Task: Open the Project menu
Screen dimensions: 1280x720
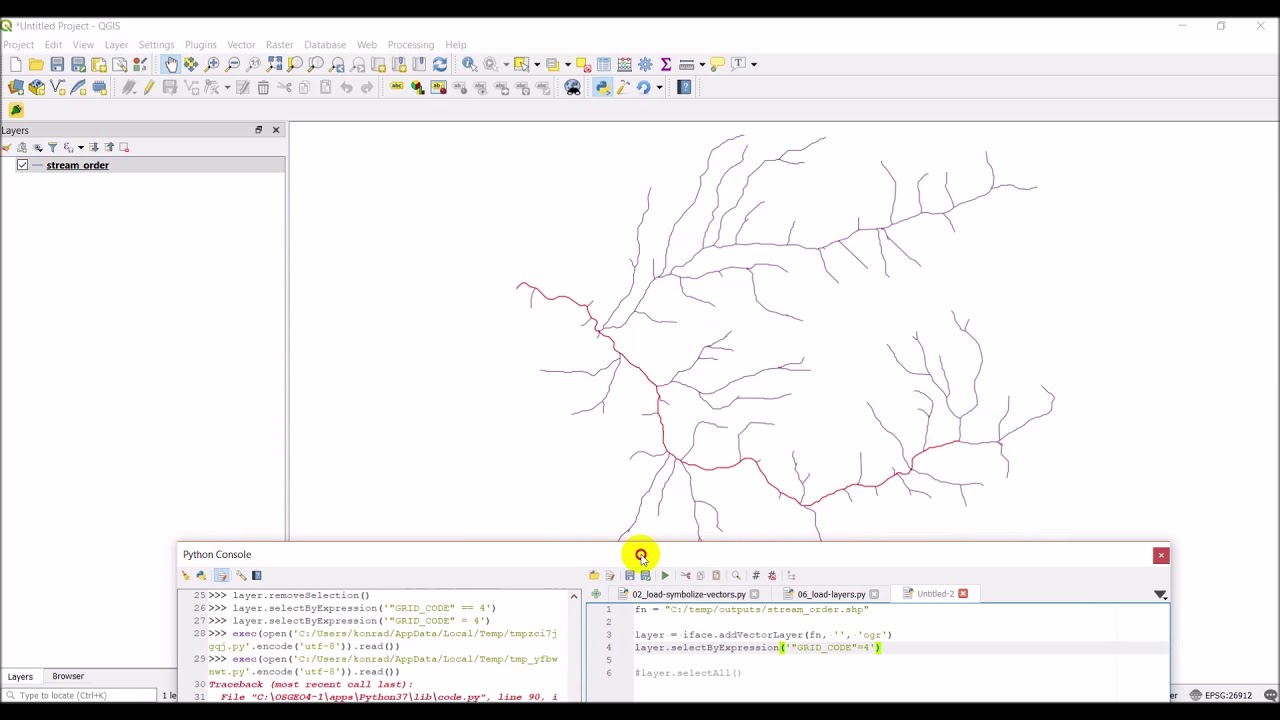Action: click(x=18, y=45)
